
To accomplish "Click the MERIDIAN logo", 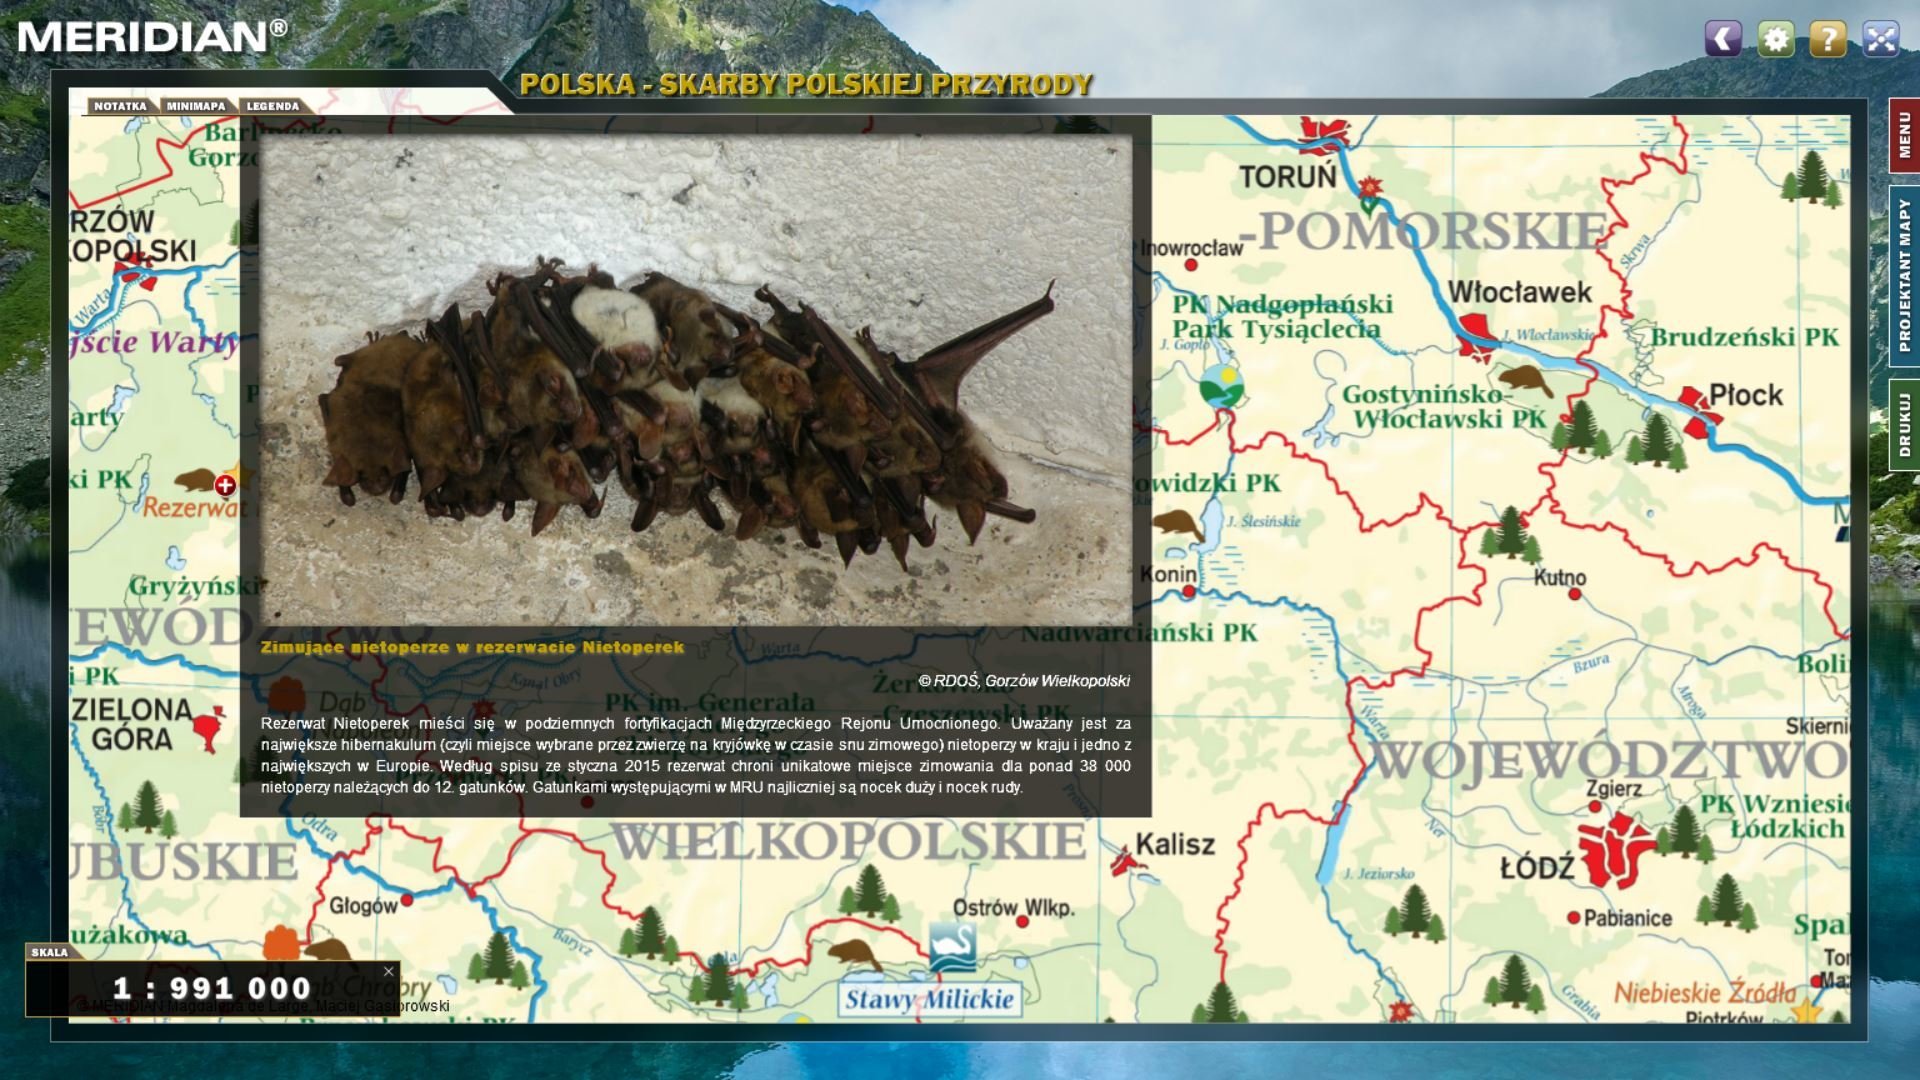I will 152,37.
